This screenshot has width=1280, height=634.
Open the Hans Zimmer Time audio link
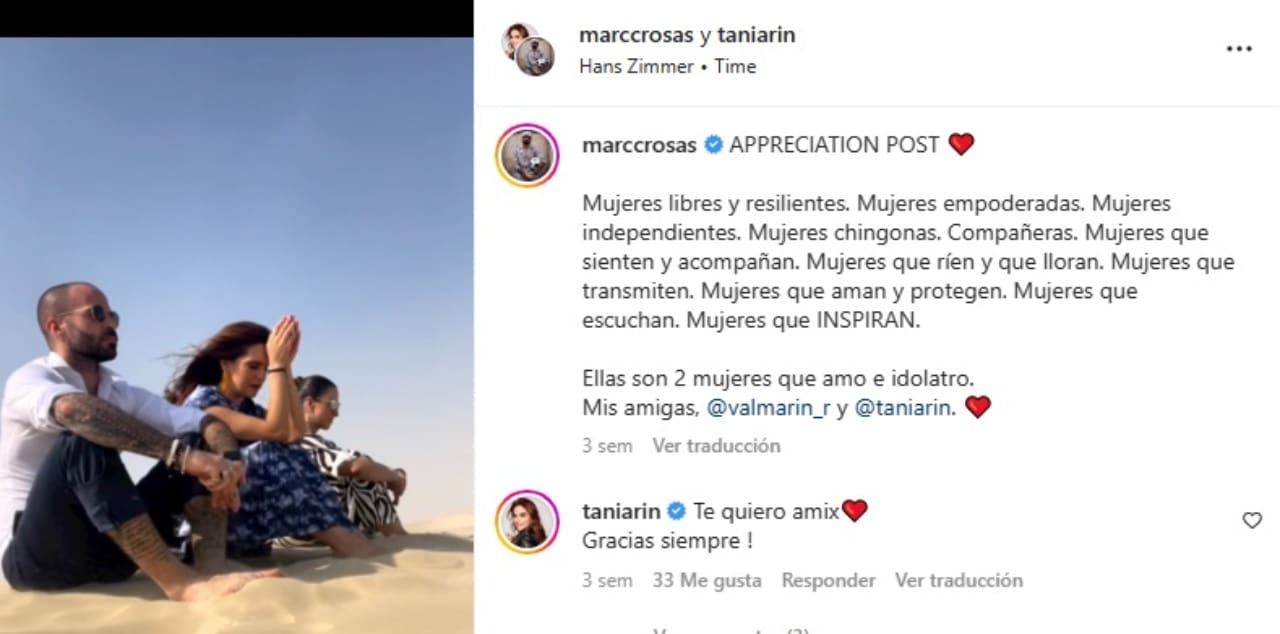tap(667, 67)
